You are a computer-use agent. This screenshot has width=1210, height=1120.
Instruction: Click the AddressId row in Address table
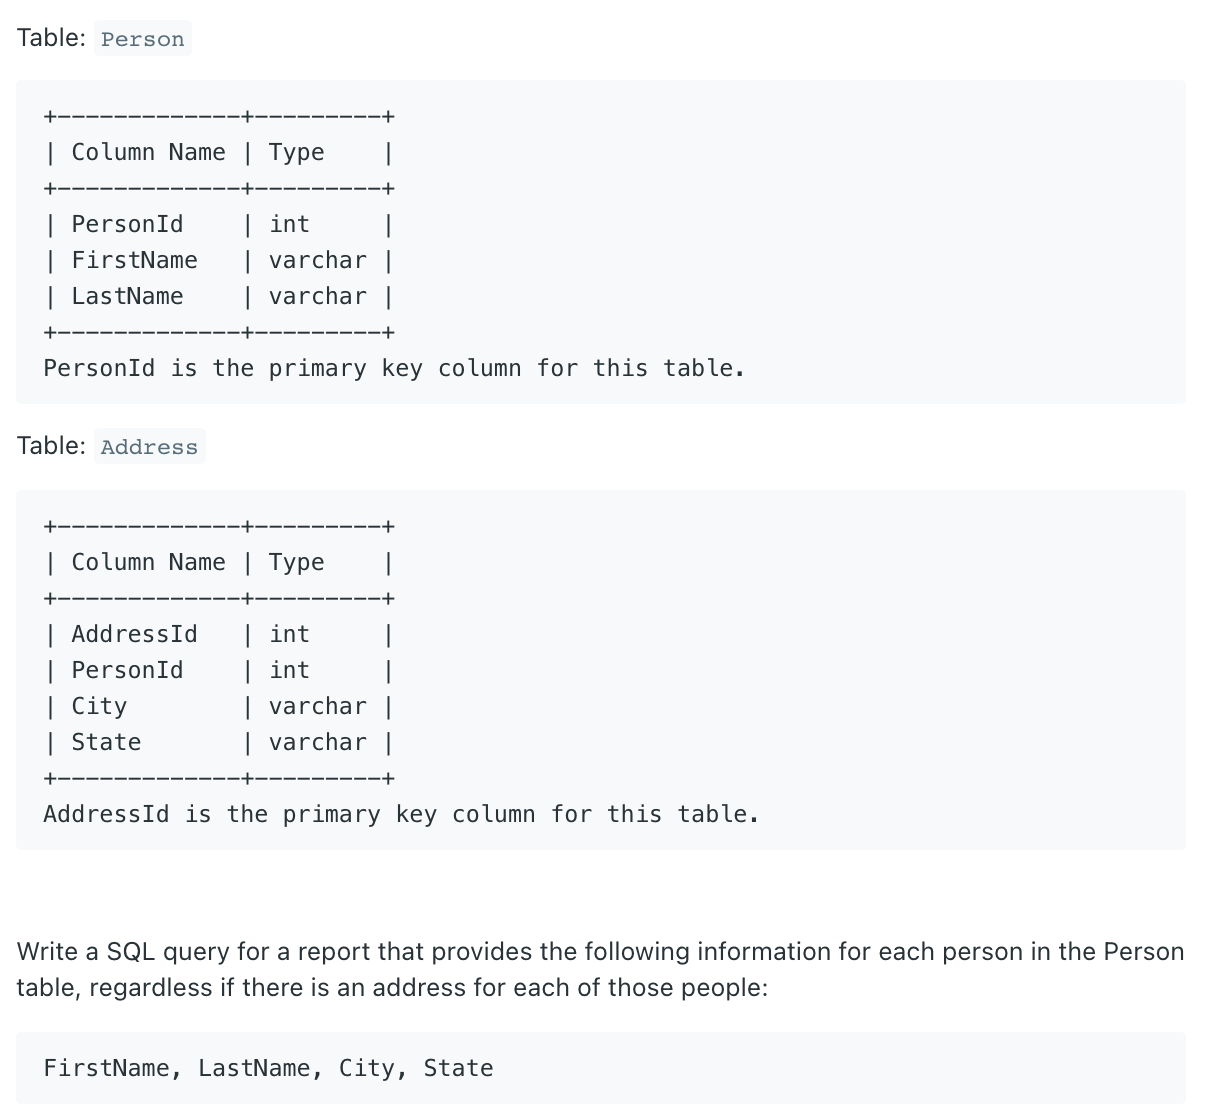[x=134, y=635]
